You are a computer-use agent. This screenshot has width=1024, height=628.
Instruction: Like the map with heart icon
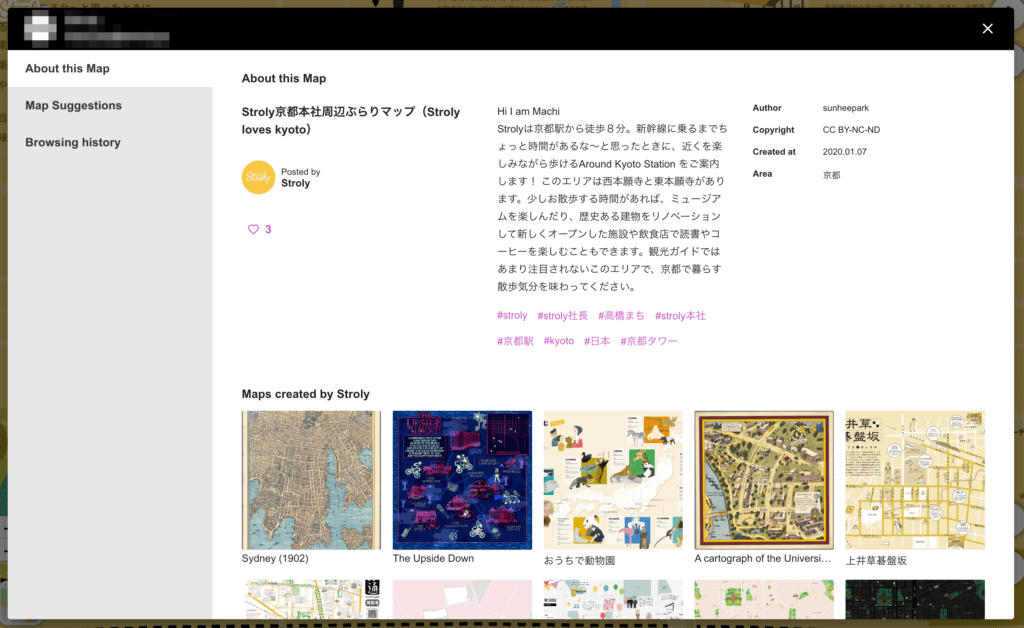[253, 229]
